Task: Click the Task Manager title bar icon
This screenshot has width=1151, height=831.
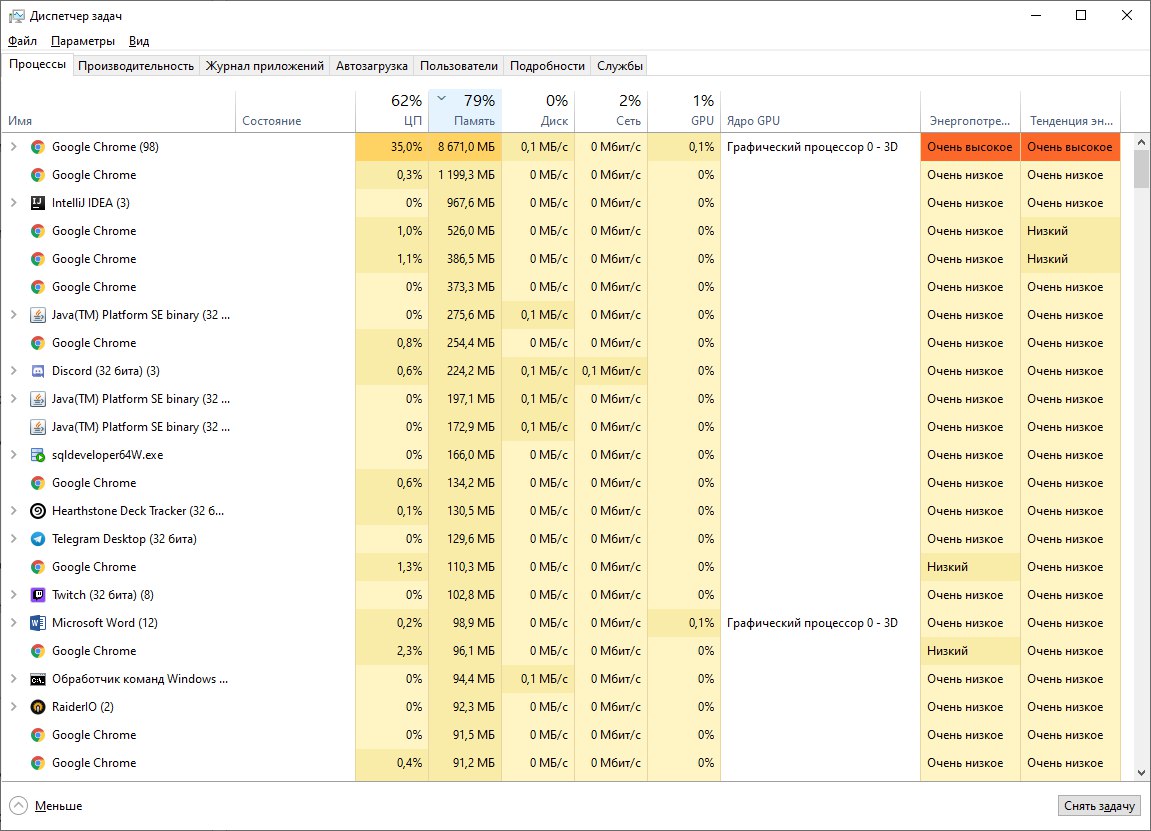Action: point(16,15)
